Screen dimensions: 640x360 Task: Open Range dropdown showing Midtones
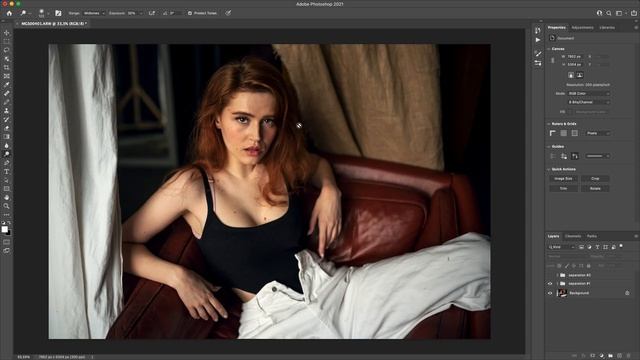[93, 13]
